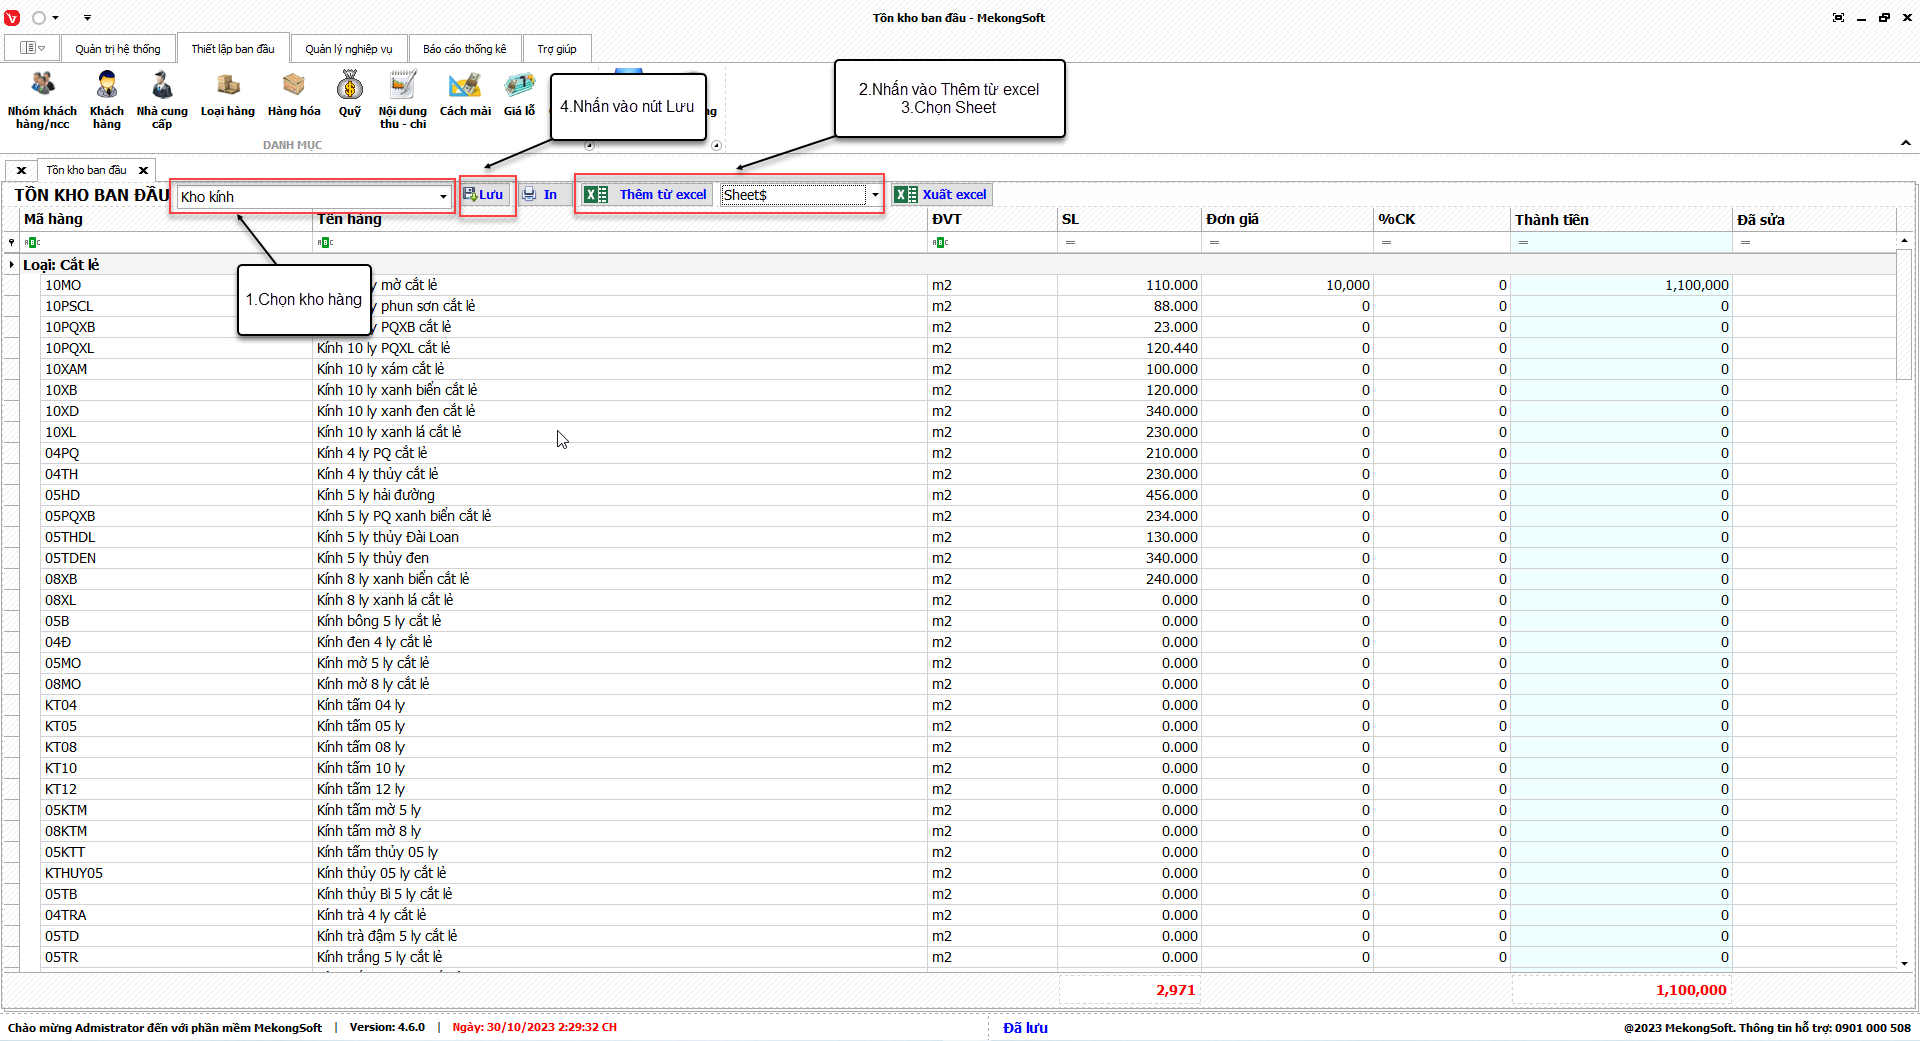Sort by the Đơn giá column header
This screenshot has height=1041, width=1920.
[x=1287, y=220]
